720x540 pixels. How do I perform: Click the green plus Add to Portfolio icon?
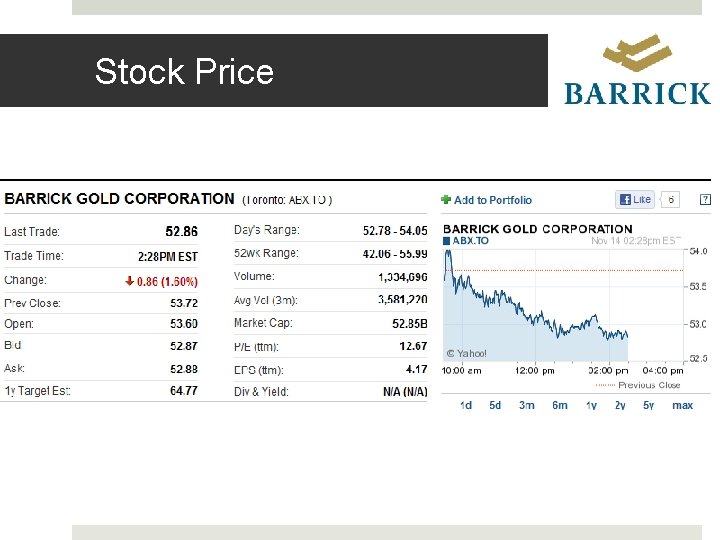point(447,200)
